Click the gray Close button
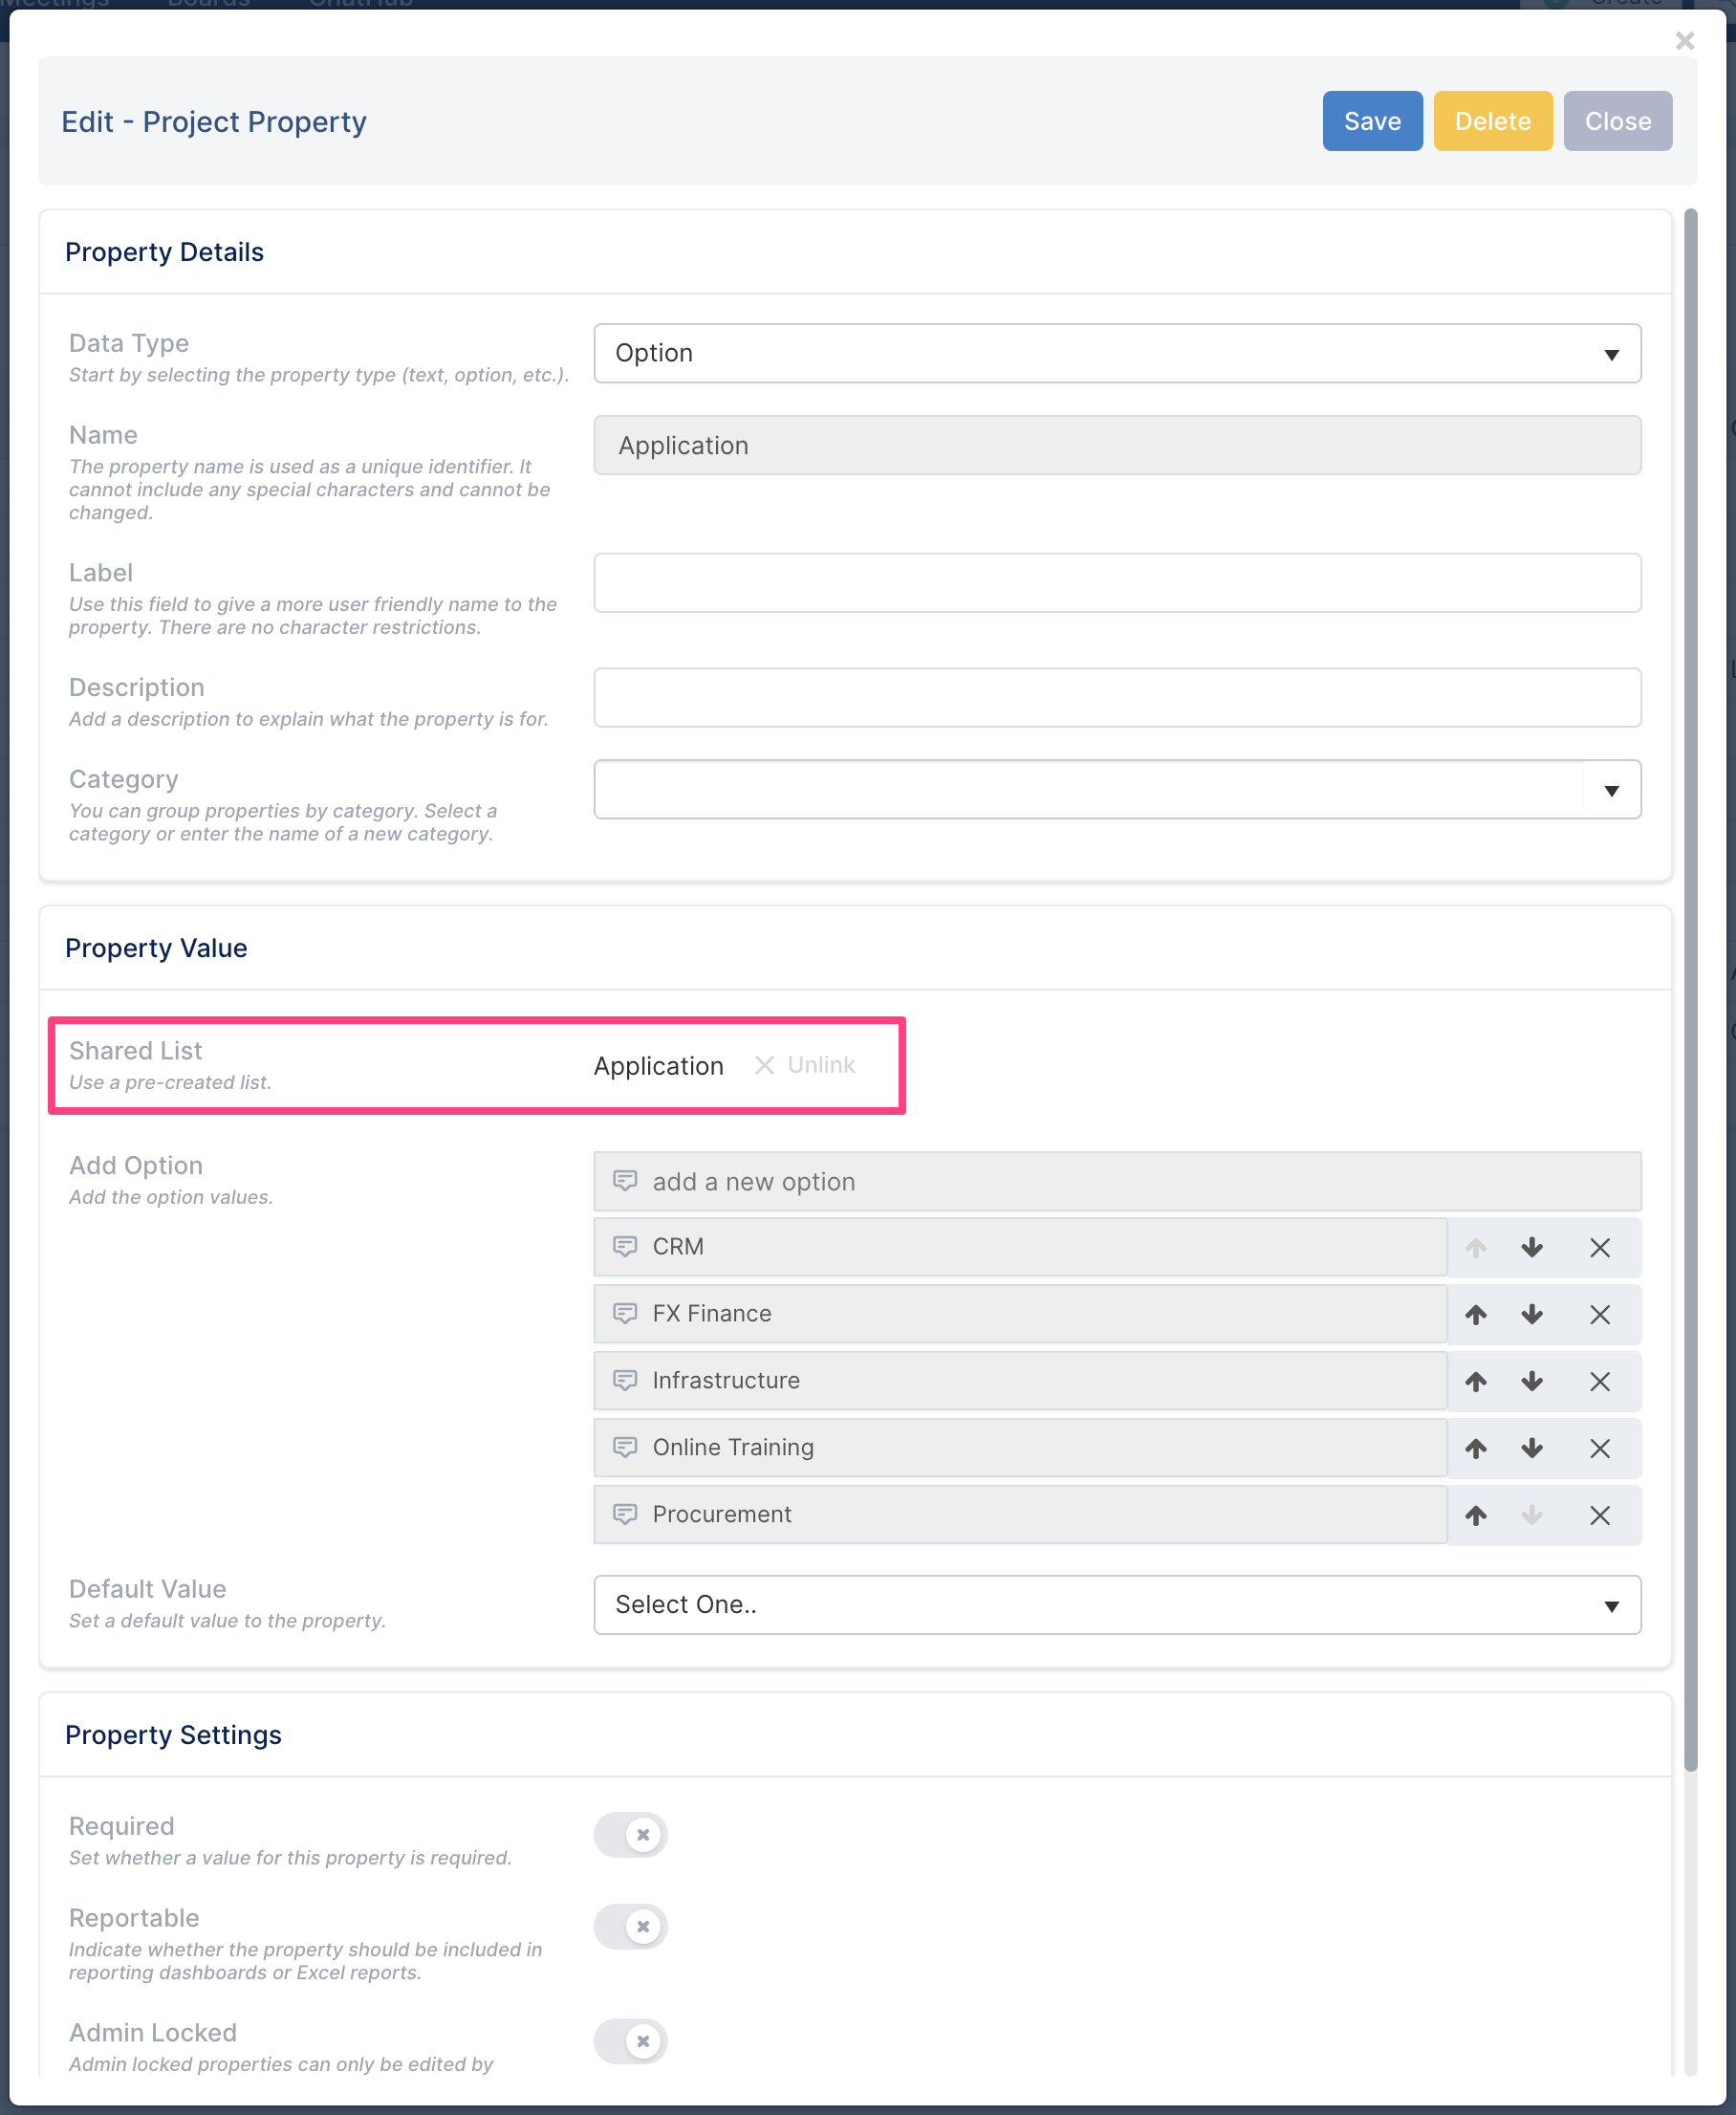The image size is (1736, 2115). (1617, 121)
